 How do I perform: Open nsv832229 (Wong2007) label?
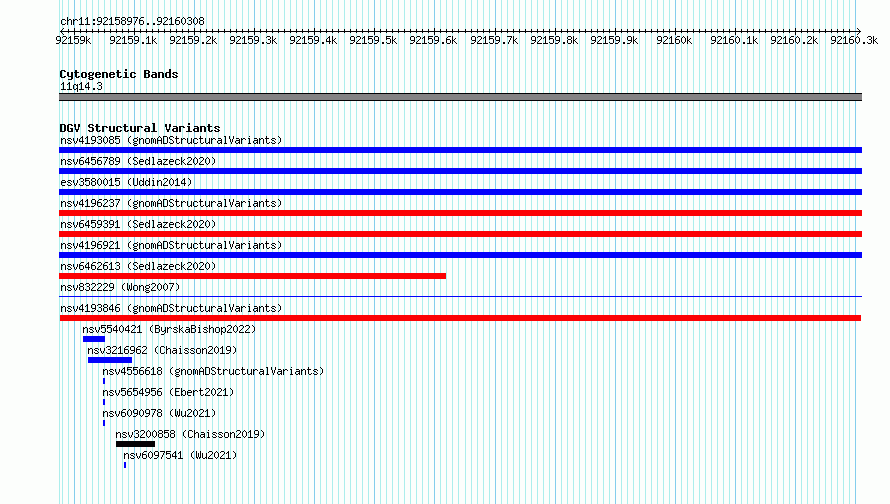click(120, 287)
